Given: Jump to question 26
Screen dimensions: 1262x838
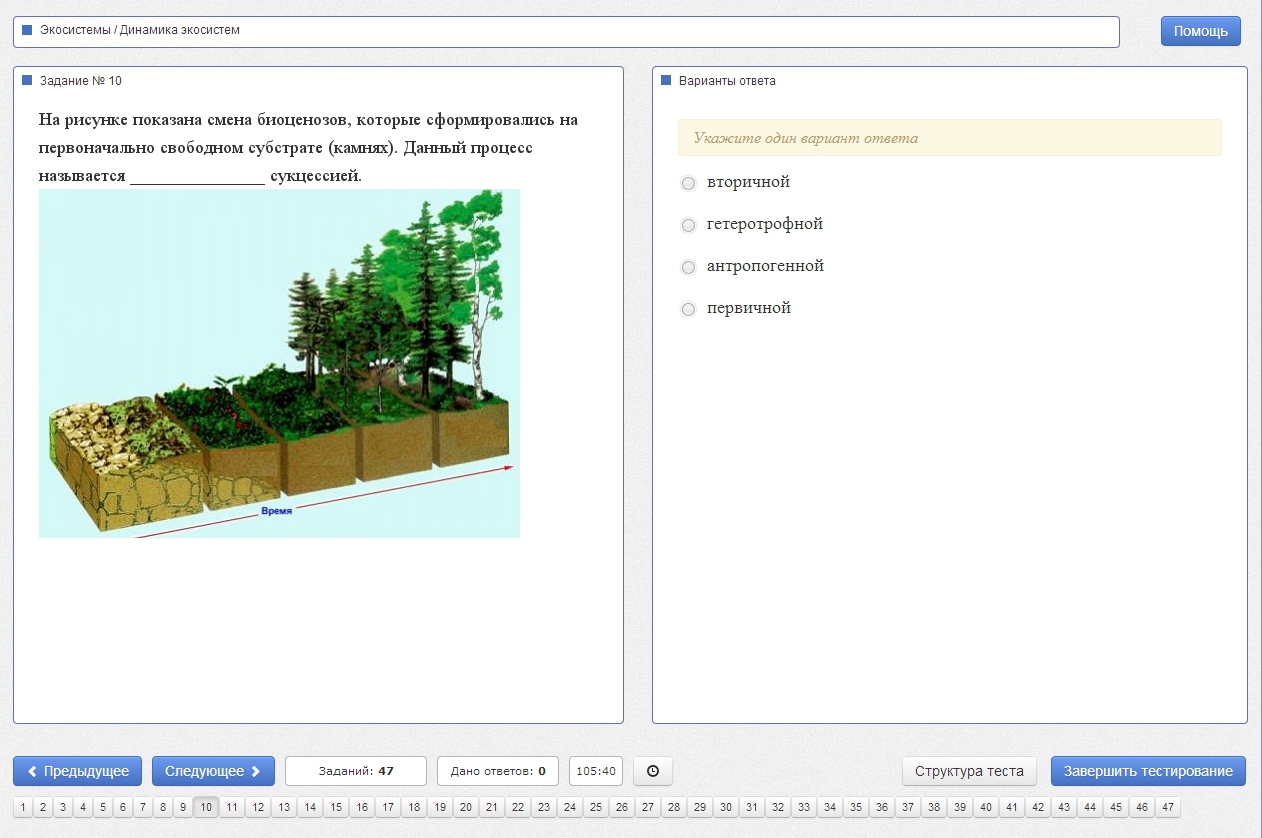Looking at the screenshot, I should tap(622, 807).
